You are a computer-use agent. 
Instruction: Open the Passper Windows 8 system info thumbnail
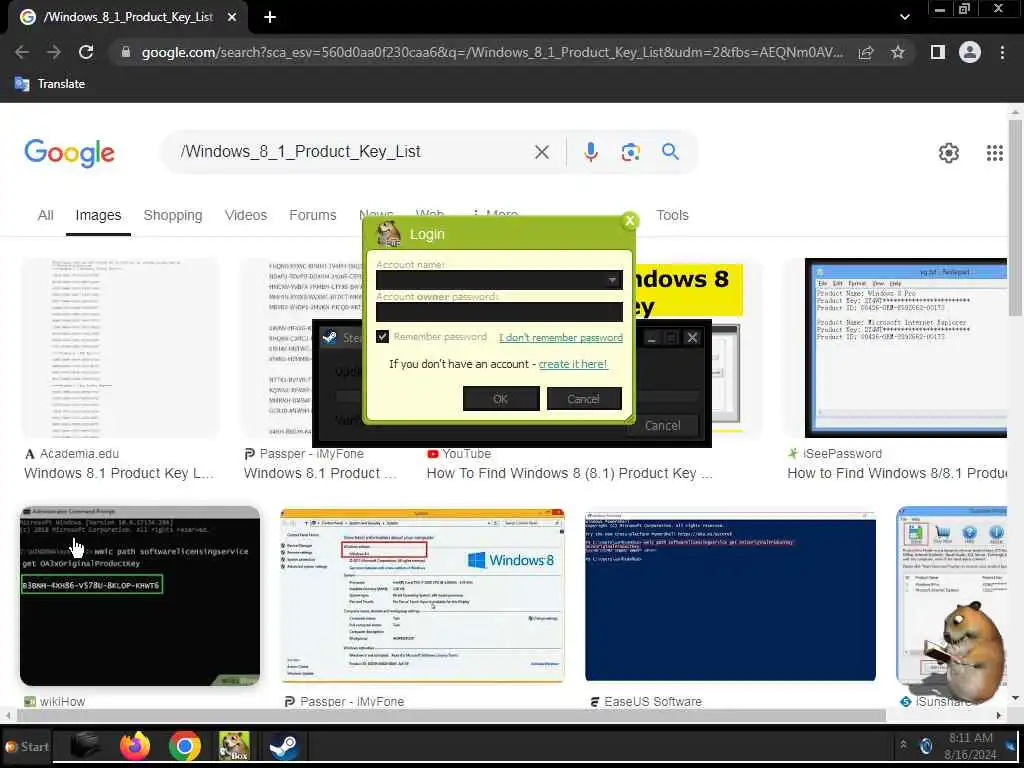point(423,596)
